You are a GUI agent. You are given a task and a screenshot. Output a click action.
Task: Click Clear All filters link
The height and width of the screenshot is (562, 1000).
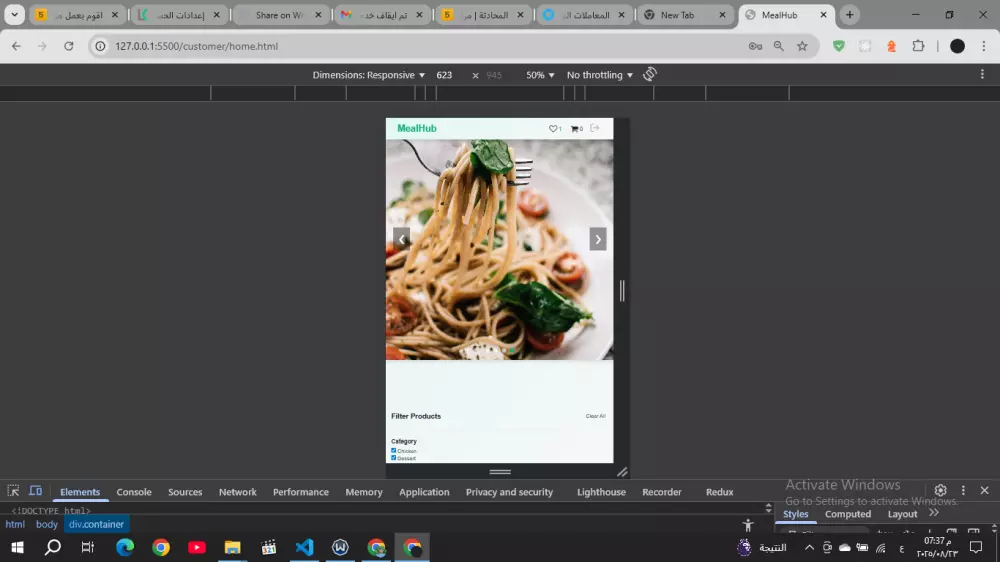[x=596, y=416]
